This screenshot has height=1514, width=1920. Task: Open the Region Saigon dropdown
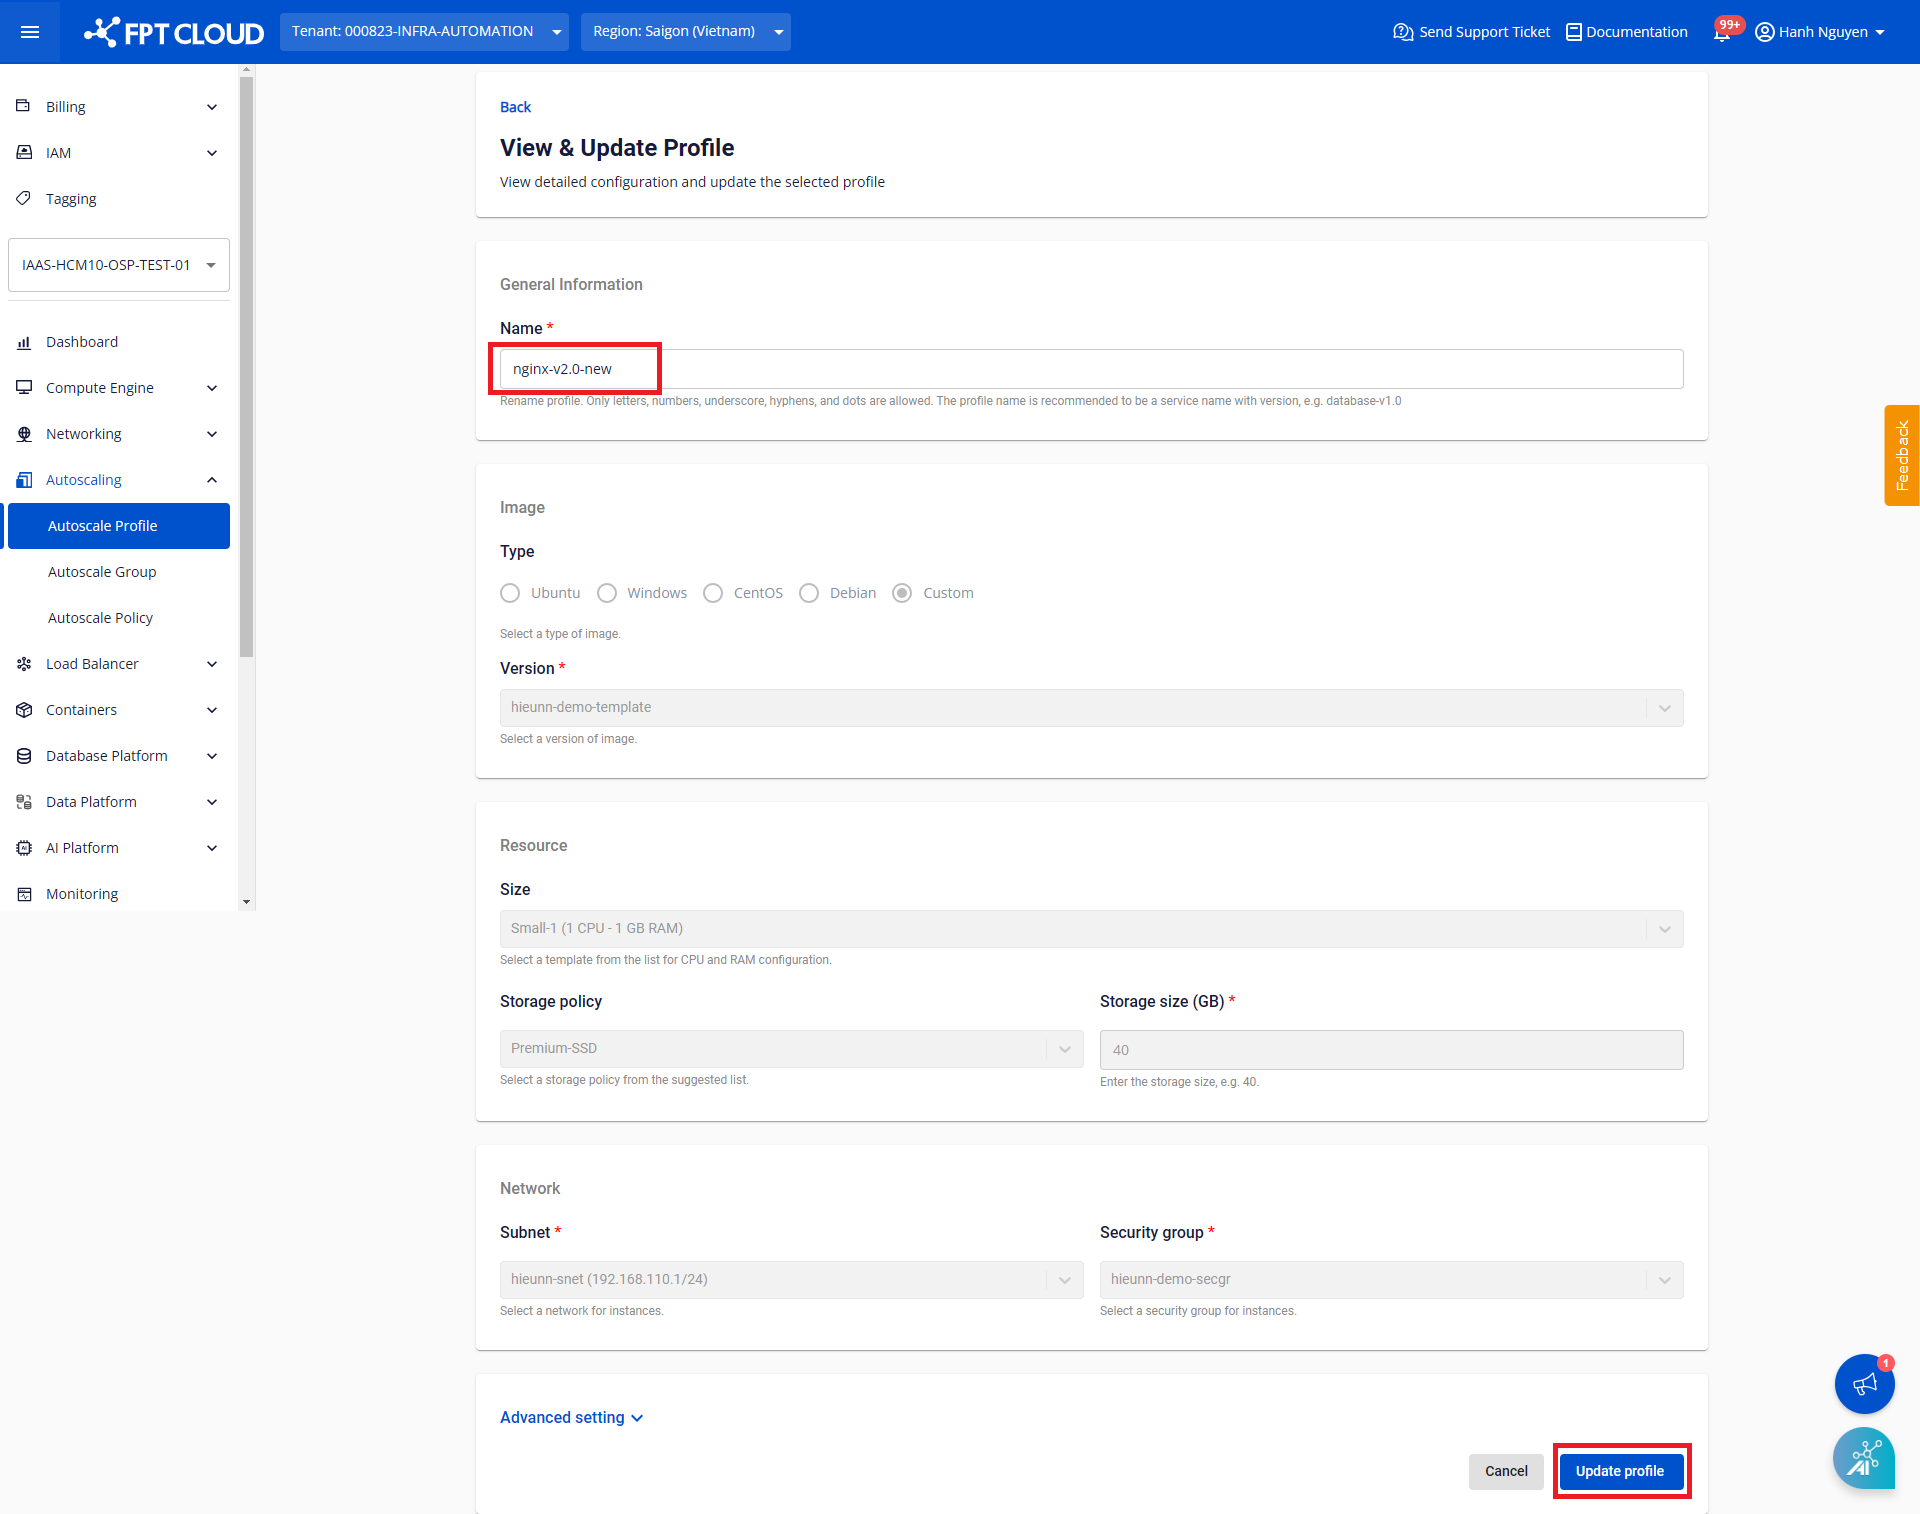pos(685,32)
